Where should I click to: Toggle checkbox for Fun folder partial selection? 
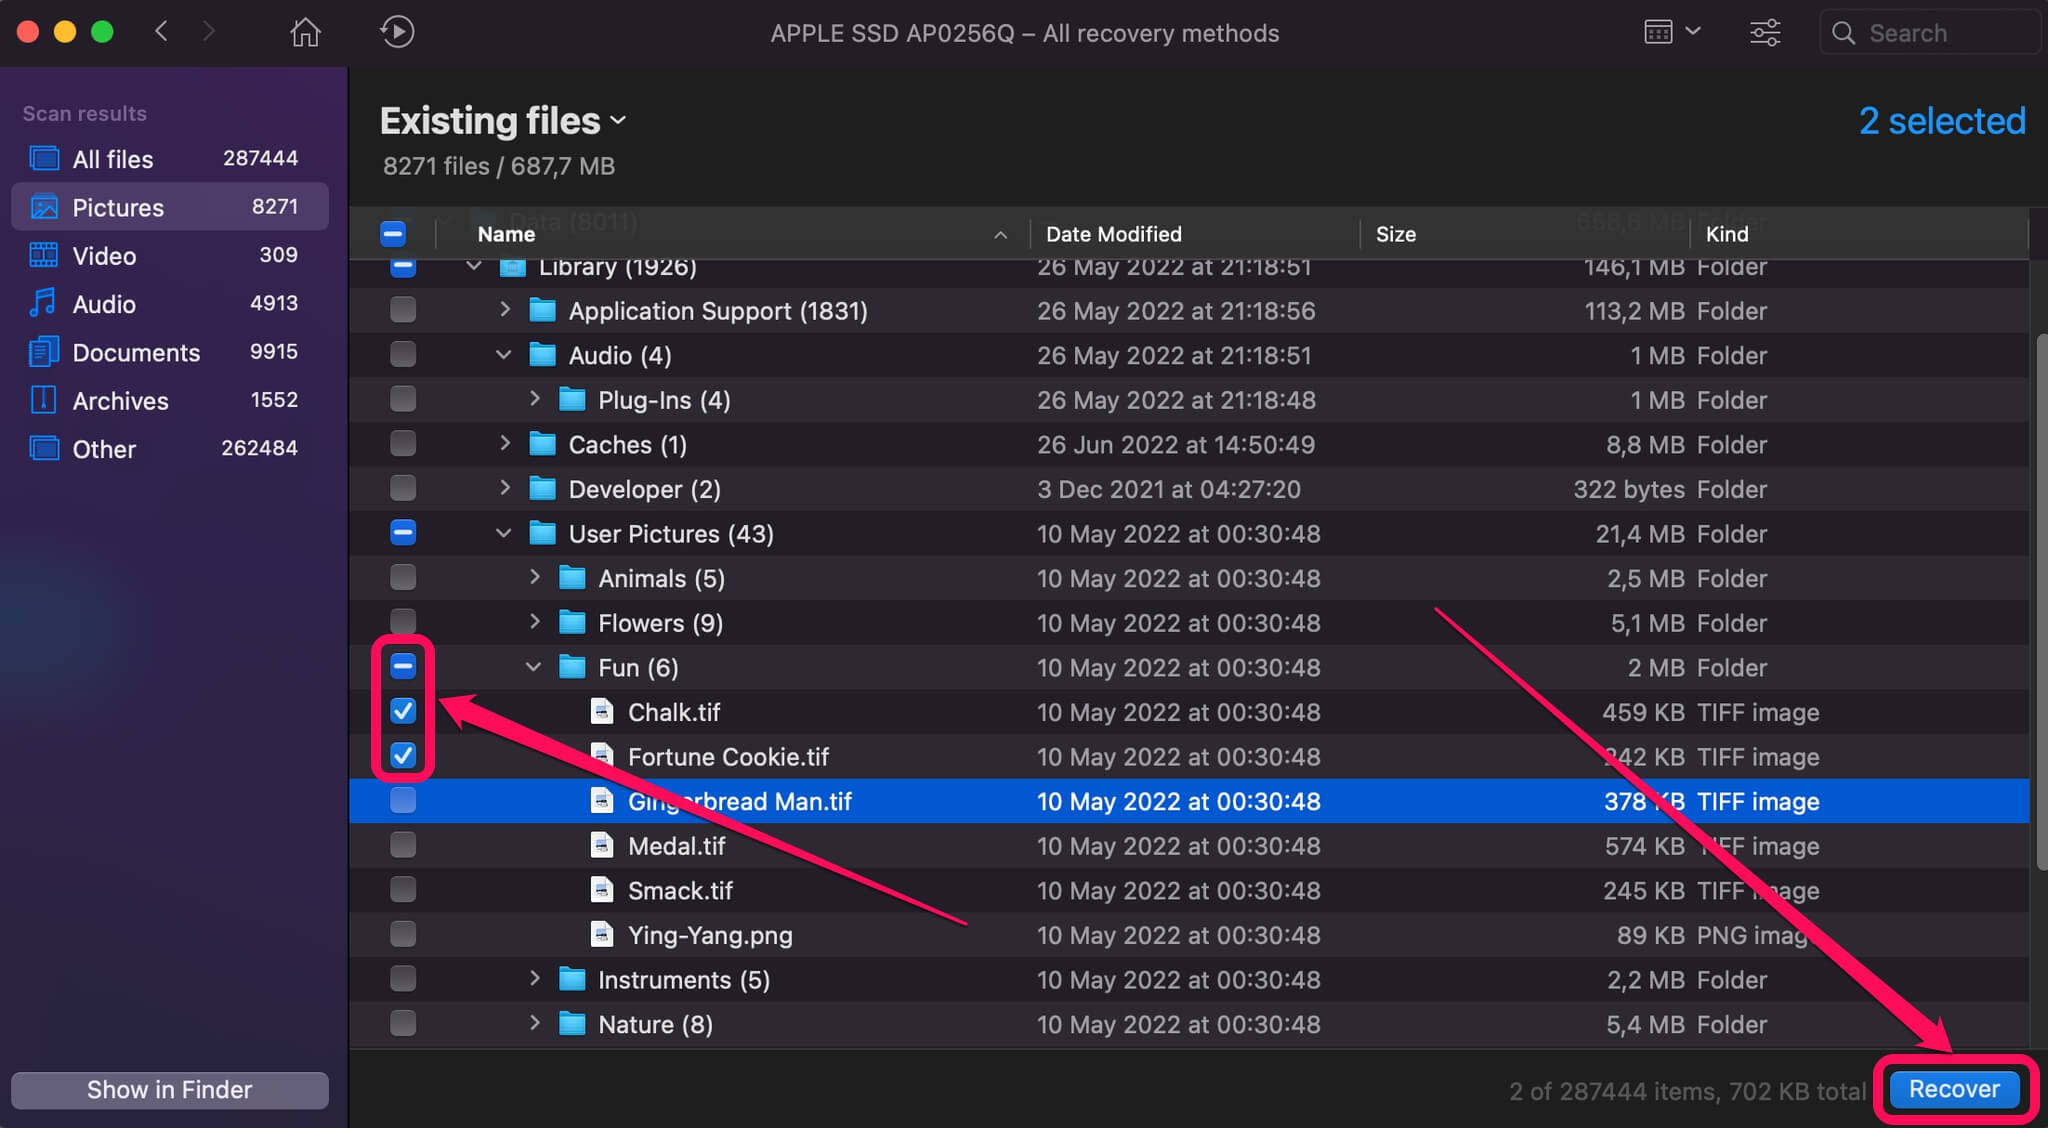point(401,665)
